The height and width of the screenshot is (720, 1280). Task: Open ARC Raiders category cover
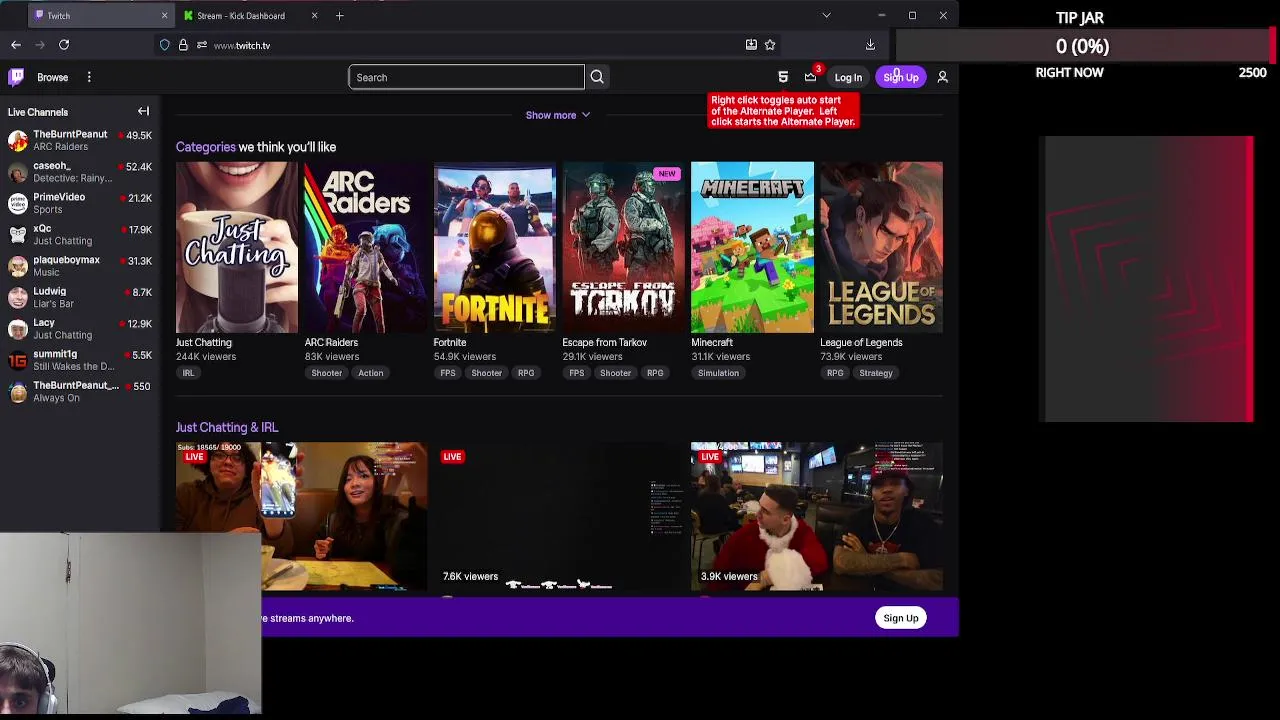point(366,247)
